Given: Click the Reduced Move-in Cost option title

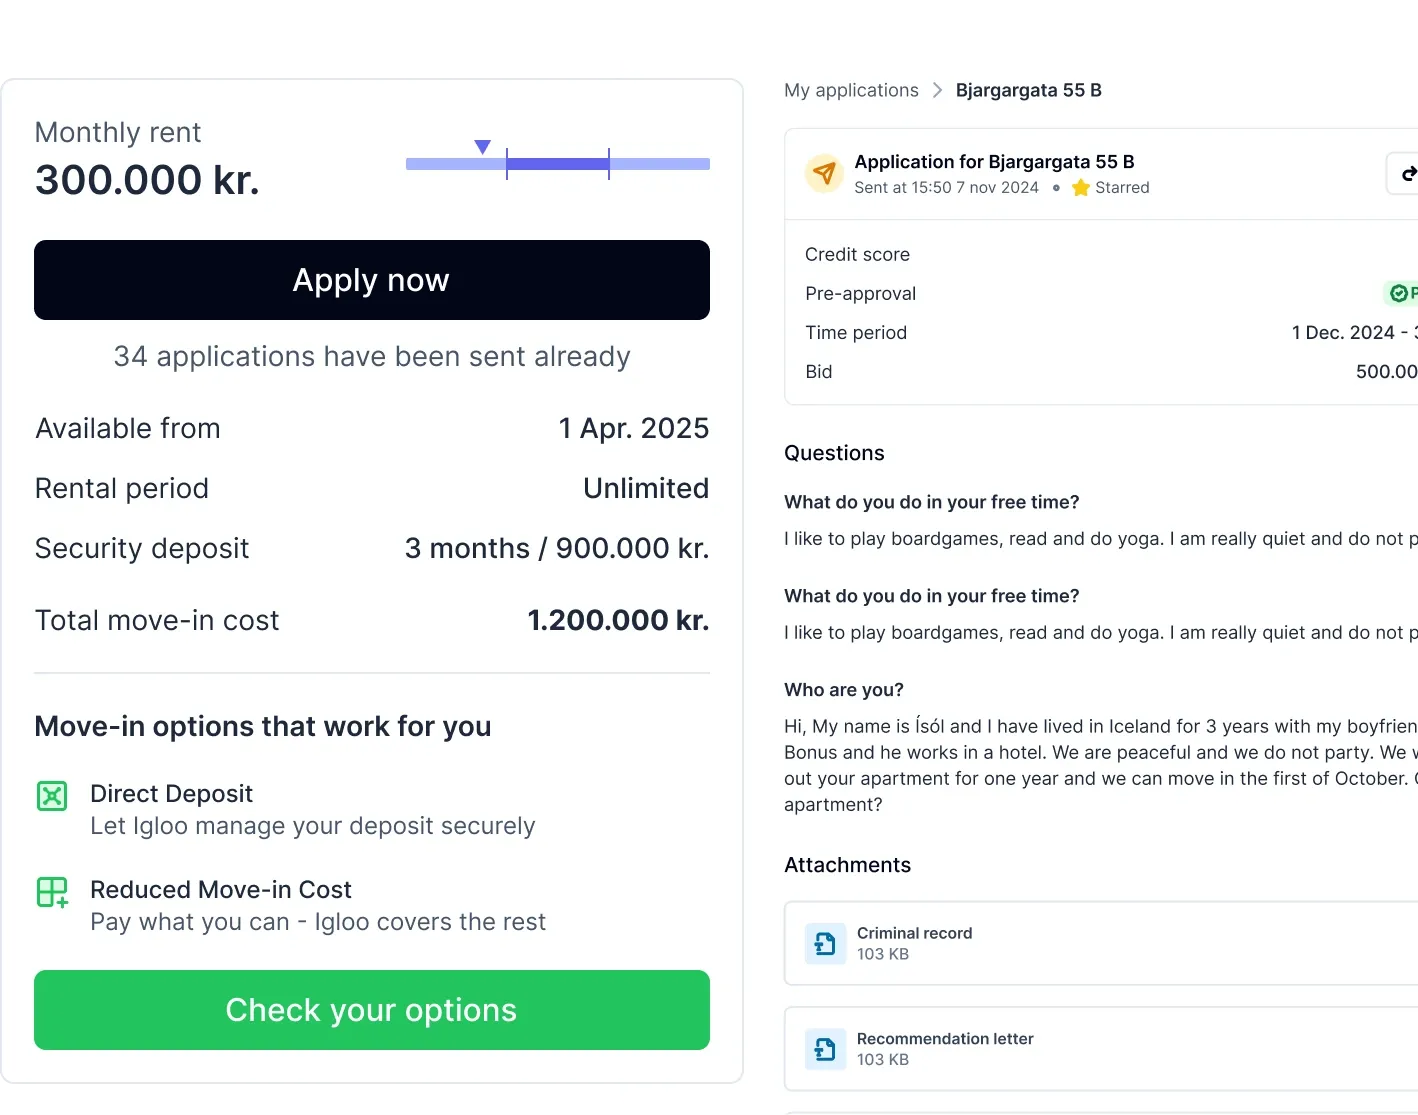Looking at the screenshot, I should [221, 890].
